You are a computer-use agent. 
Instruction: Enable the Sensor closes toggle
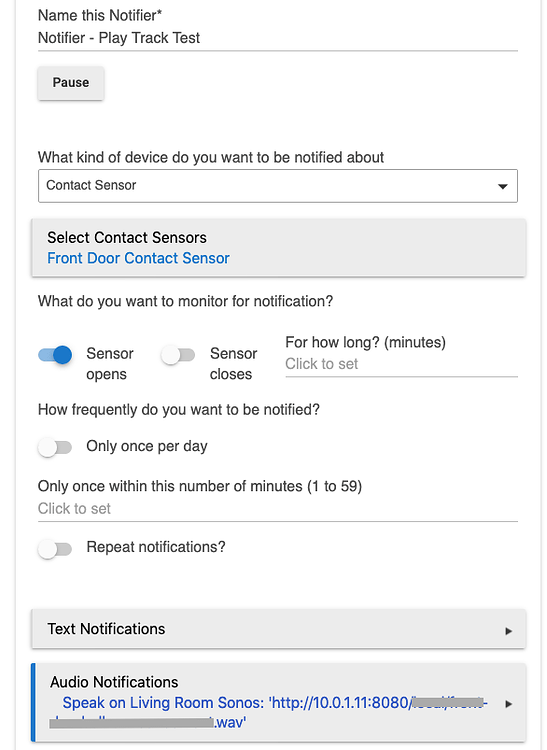178,355
